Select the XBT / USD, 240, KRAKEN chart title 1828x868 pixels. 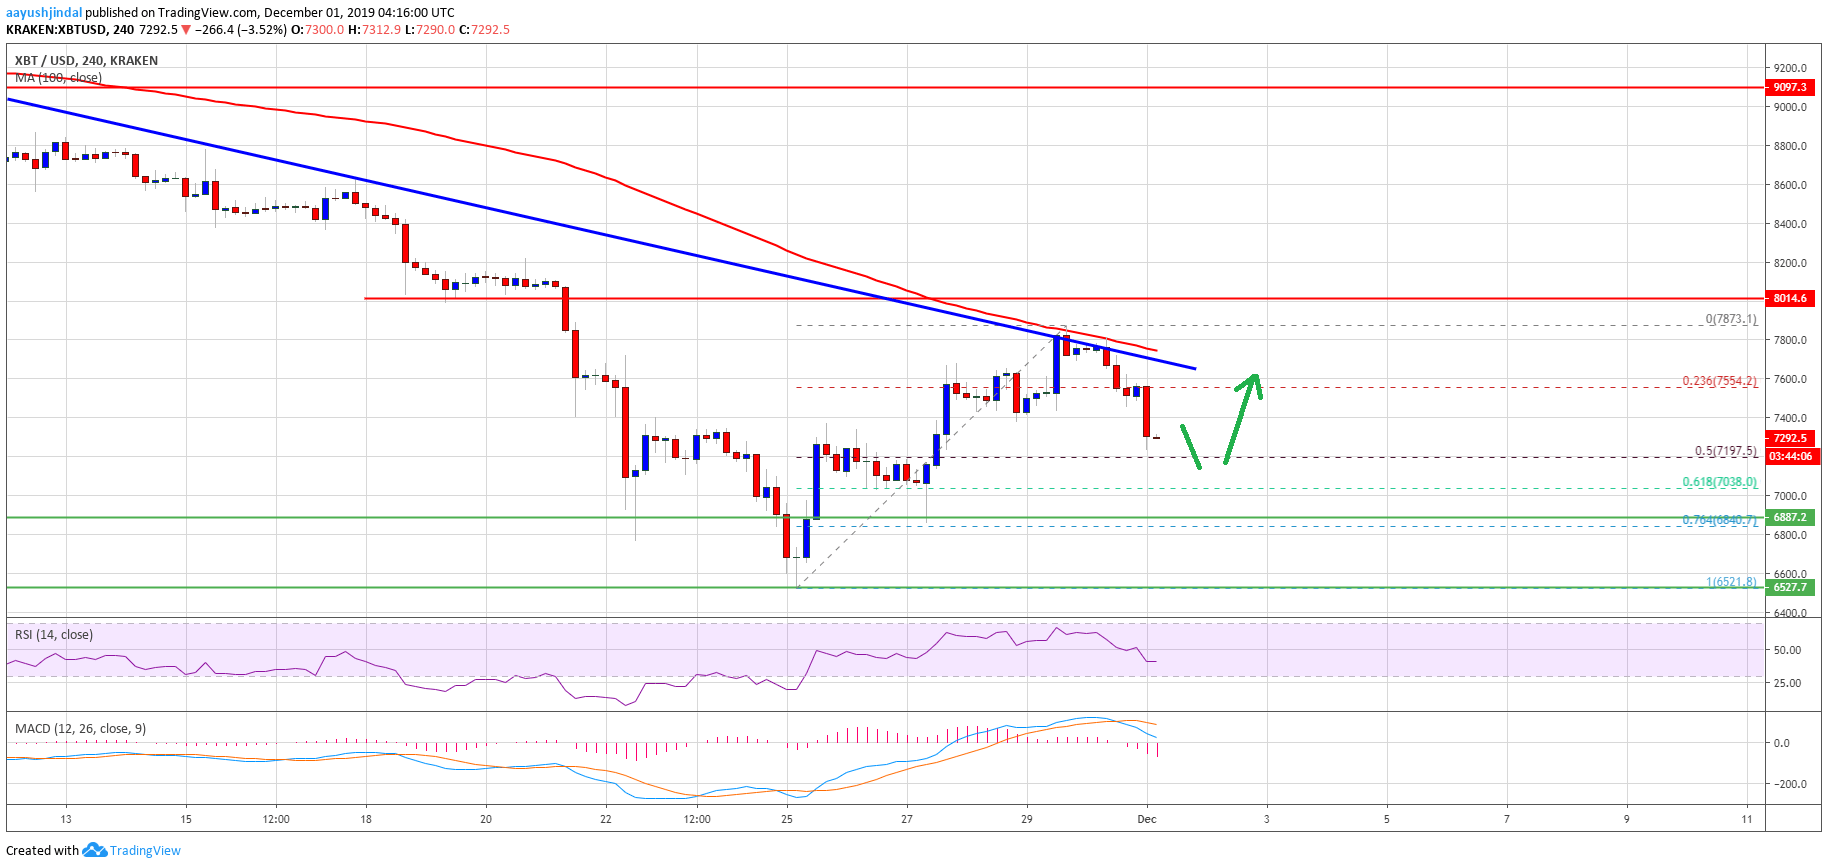tap(86, 60)
